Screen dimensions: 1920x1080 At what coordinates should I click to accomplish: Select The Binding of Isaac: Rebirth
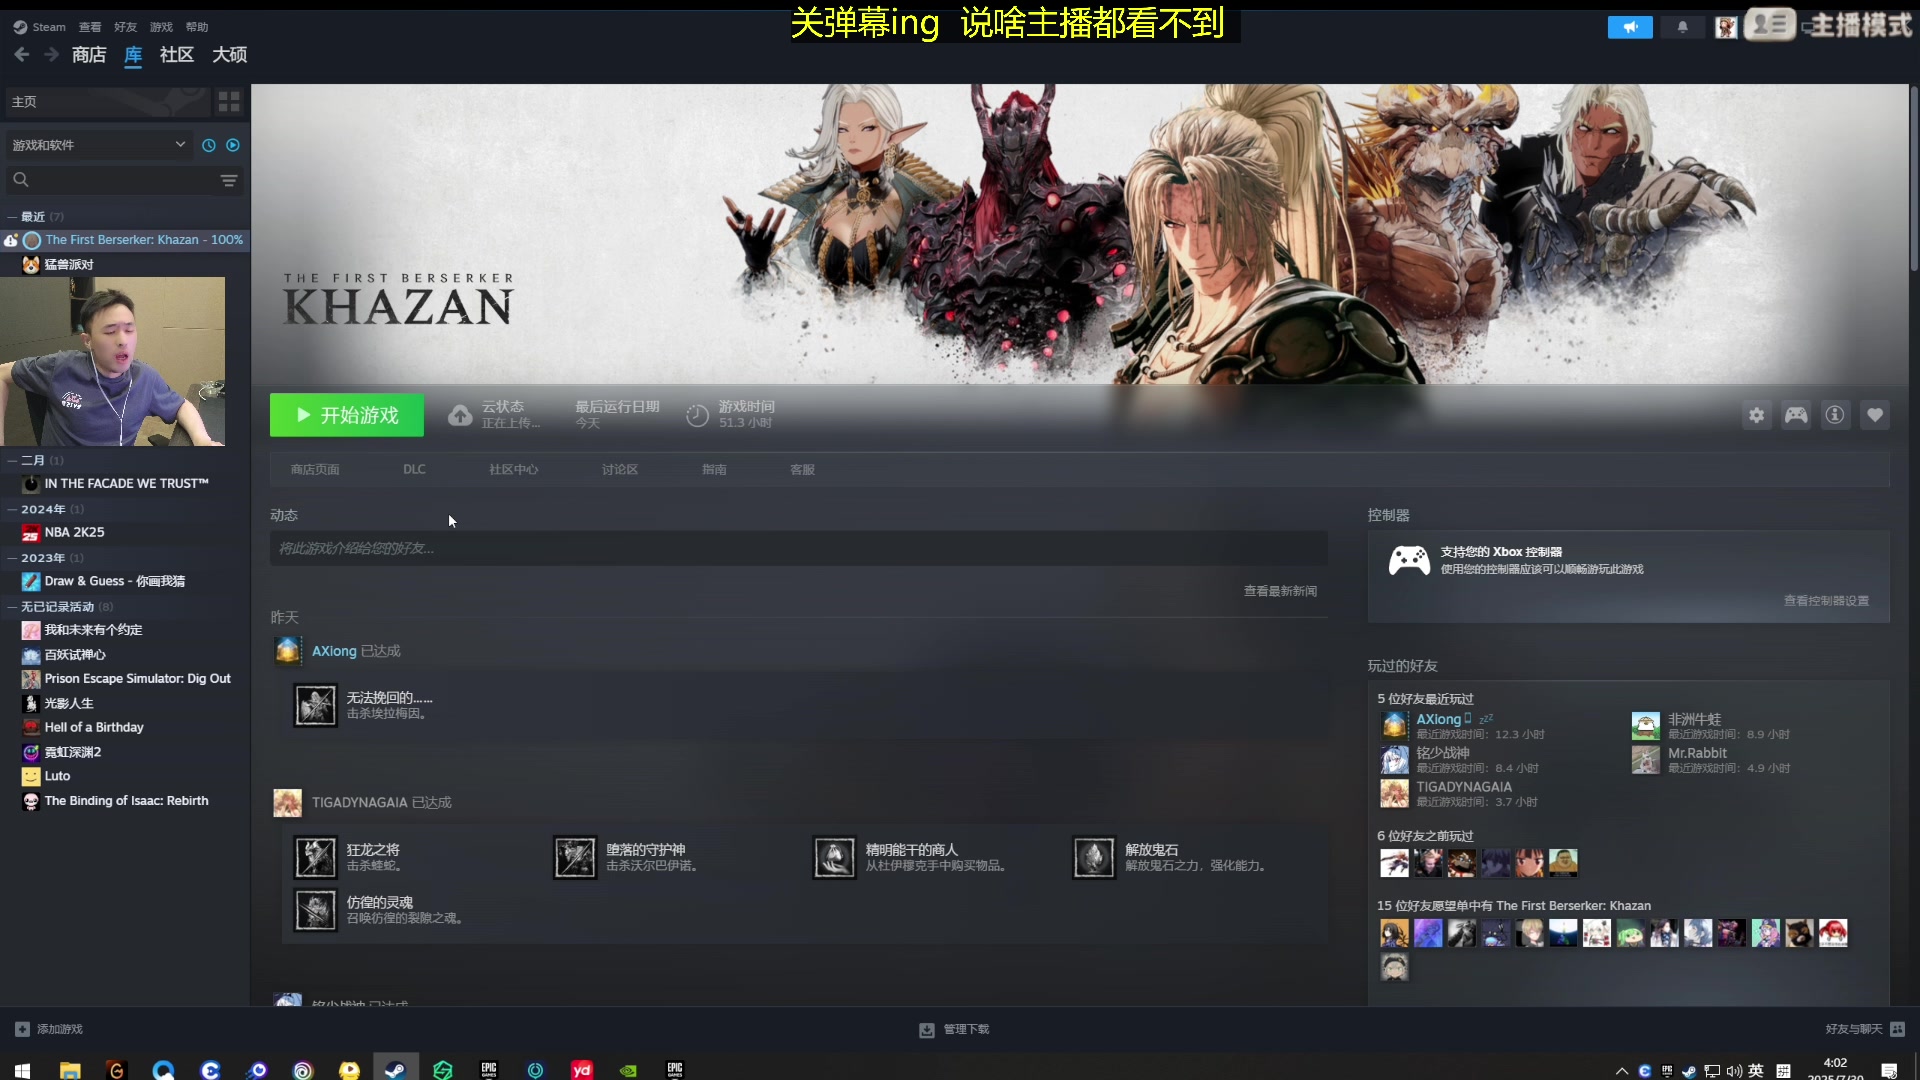tap(126, 801)
